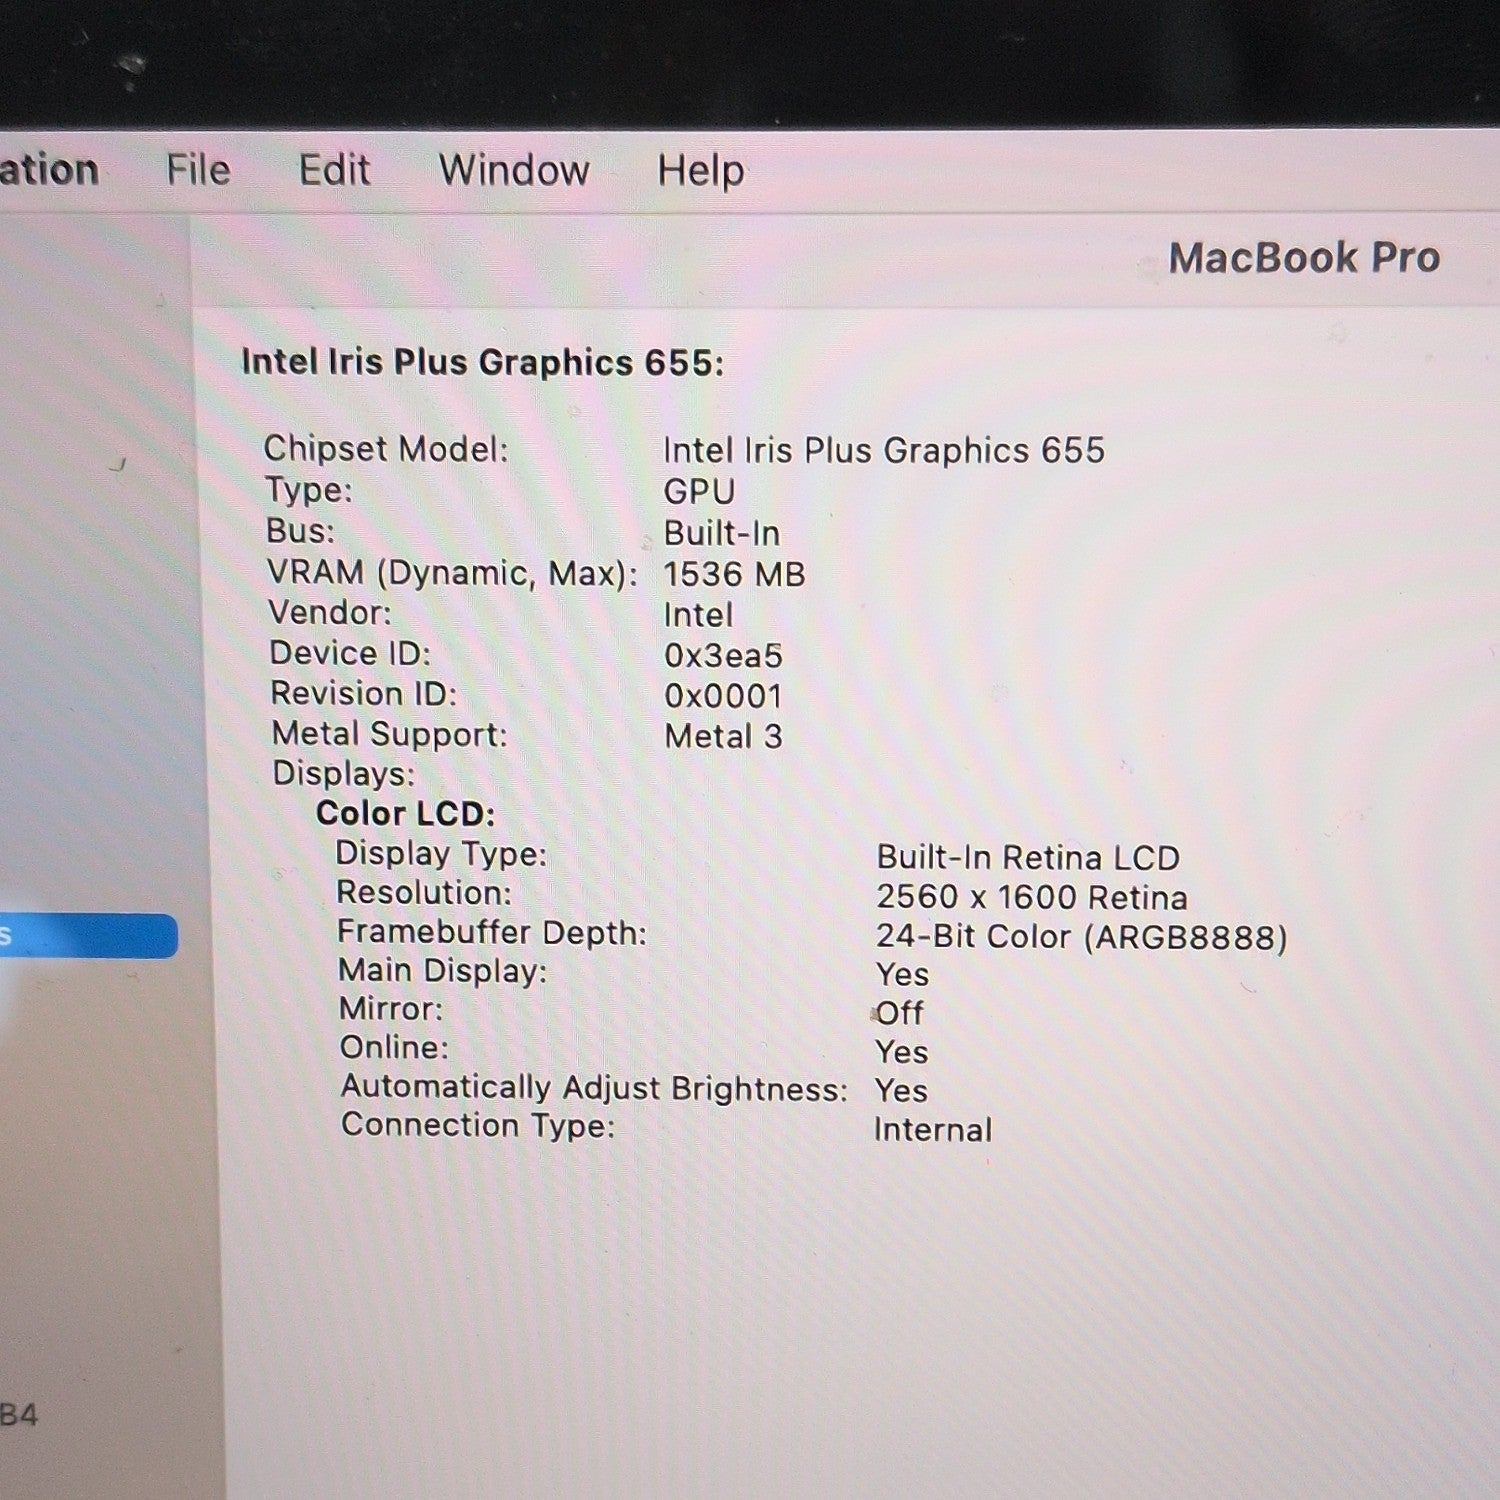Open the Edit menu

point(334,170)
